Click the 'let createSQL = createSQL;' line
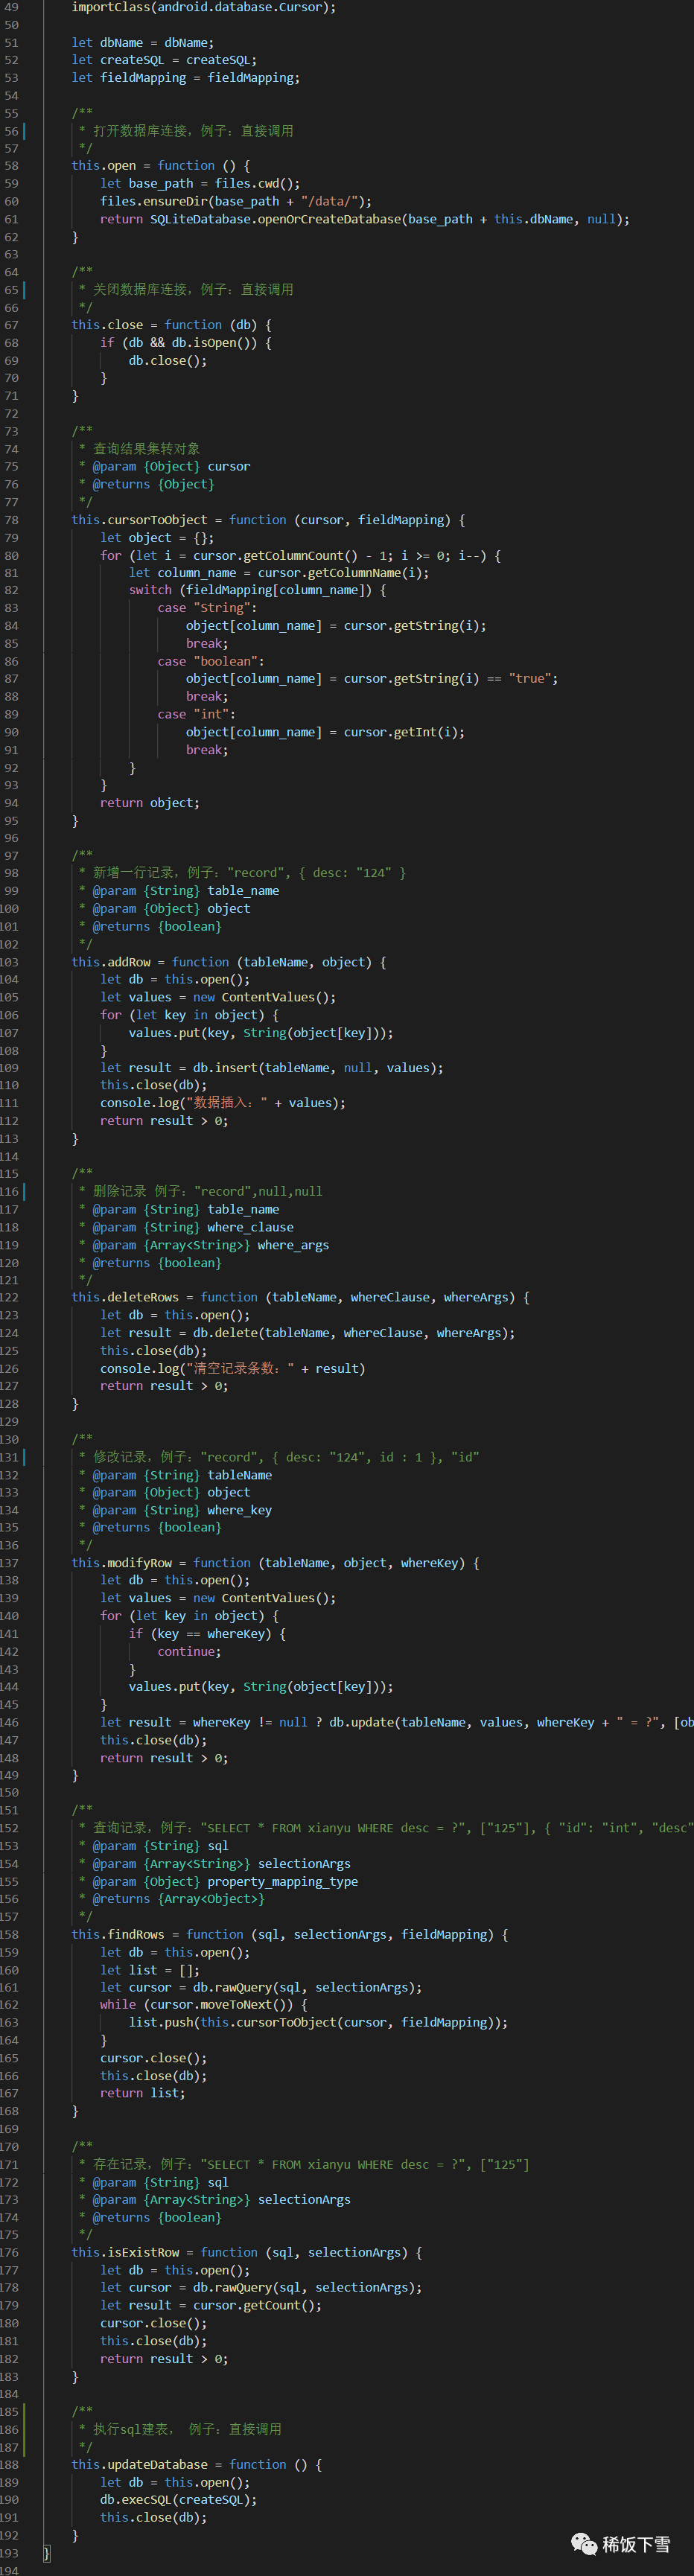The height and width of the screenshot is (2576, 694). point(164,60)
